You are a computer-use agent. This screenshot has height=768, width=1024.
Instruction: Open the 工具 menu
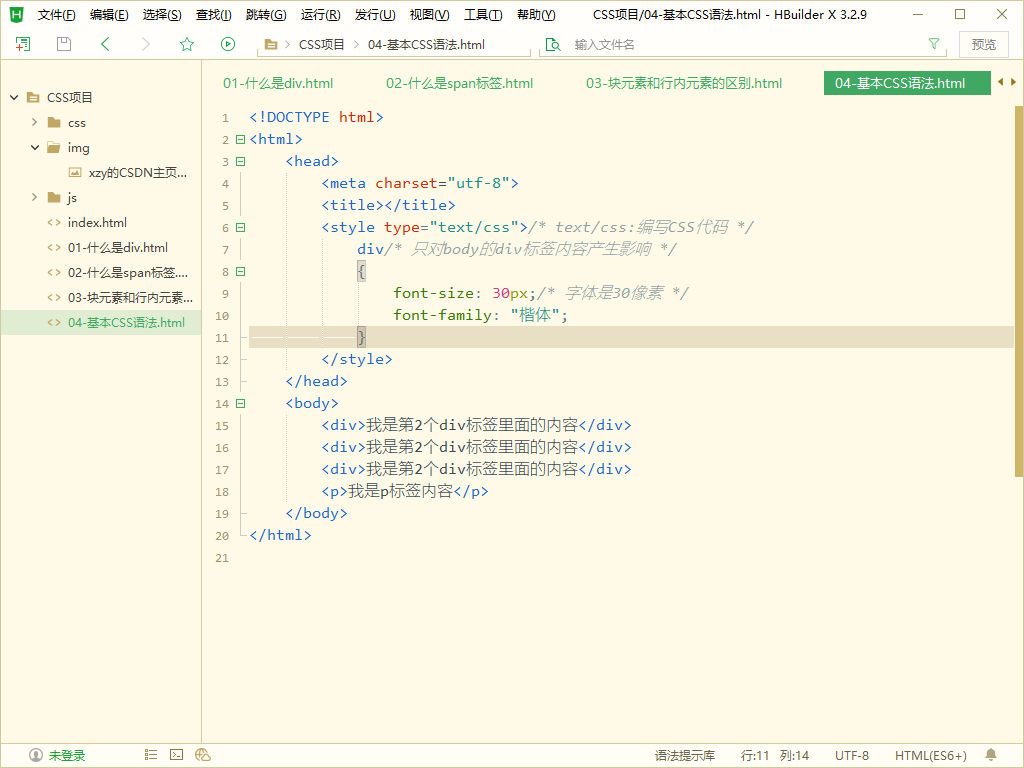pos(483,14)
